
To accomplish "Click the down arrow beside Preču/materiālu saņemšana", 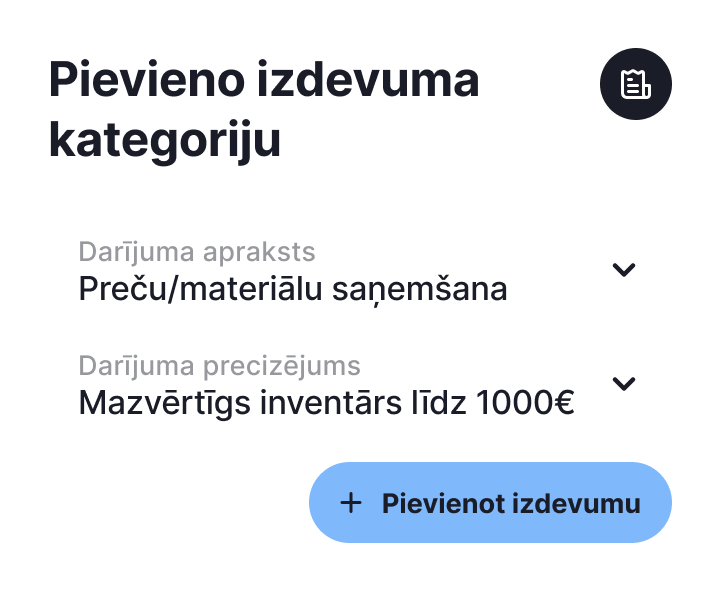I will coord(624,270).
